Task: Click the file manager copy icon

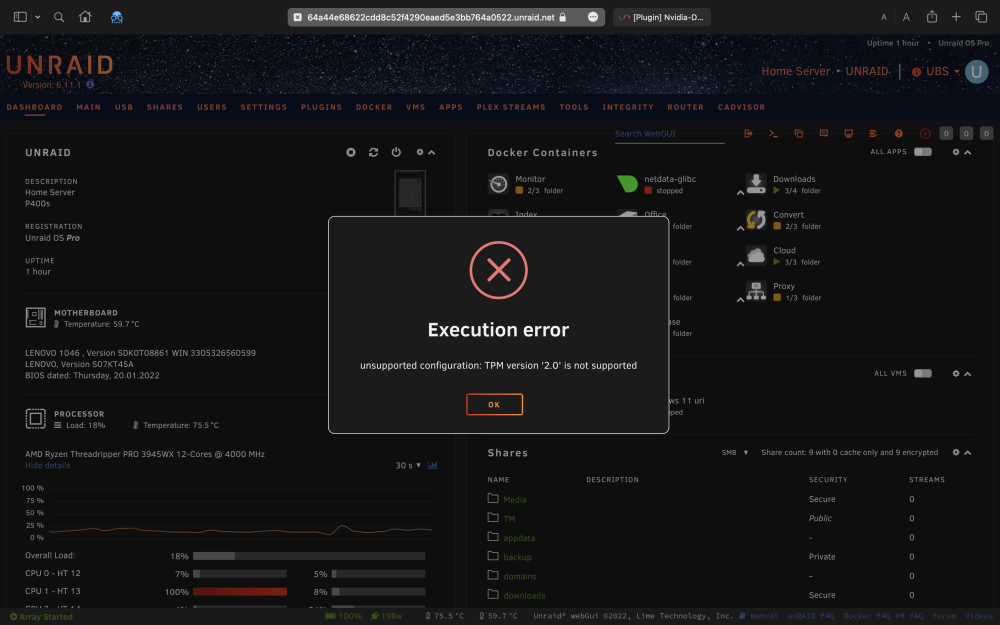Action: (798, 133)
